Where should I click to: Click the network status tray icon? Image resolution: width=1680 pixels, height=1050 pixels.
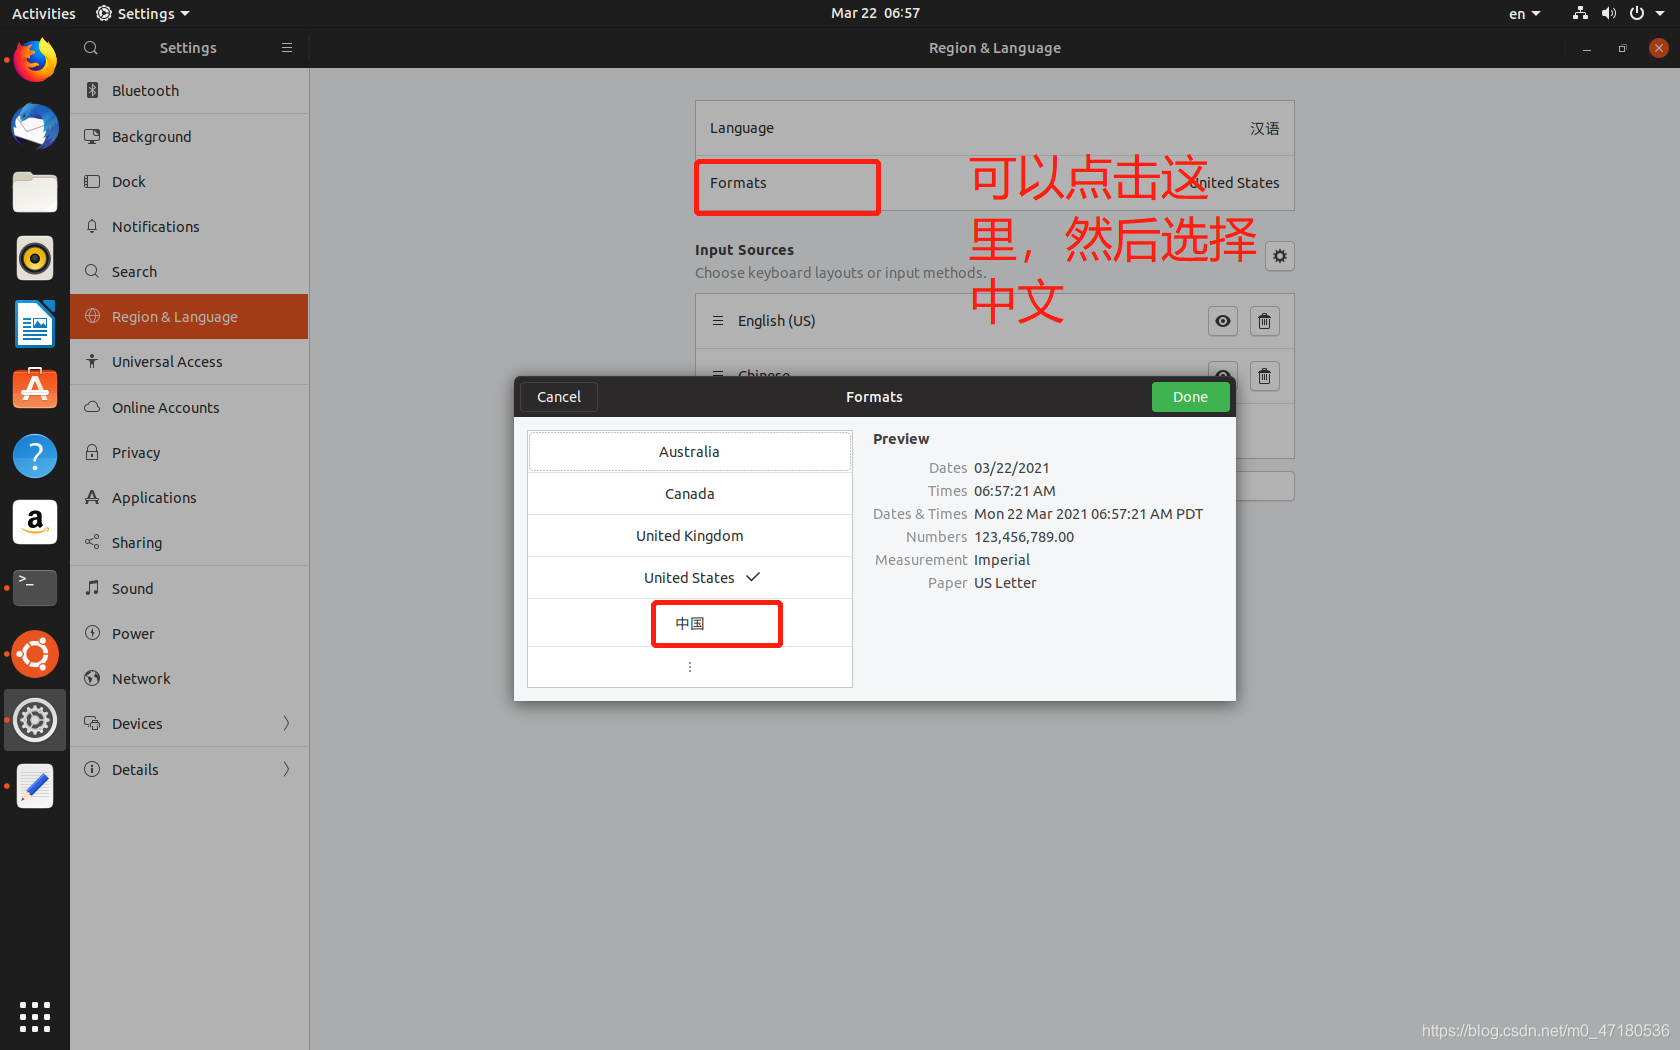click(x=1580, y=13)
